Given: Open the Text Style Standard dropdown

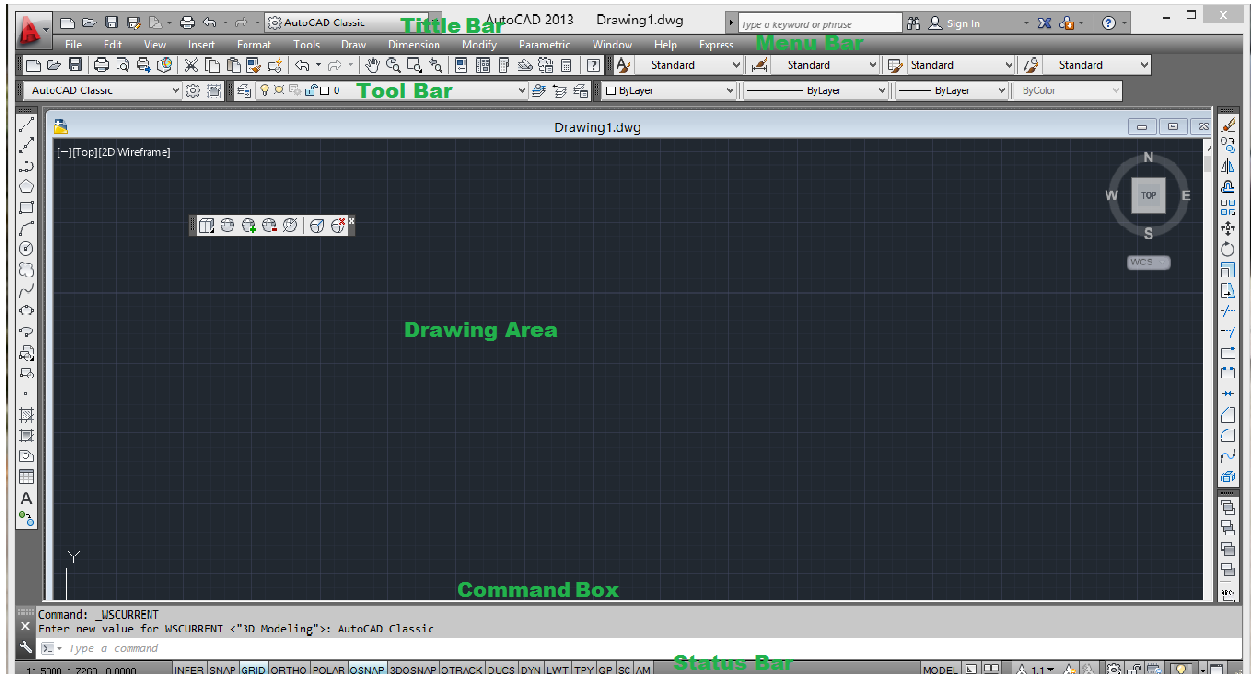Looking at the screenshot, I should 689,65.
